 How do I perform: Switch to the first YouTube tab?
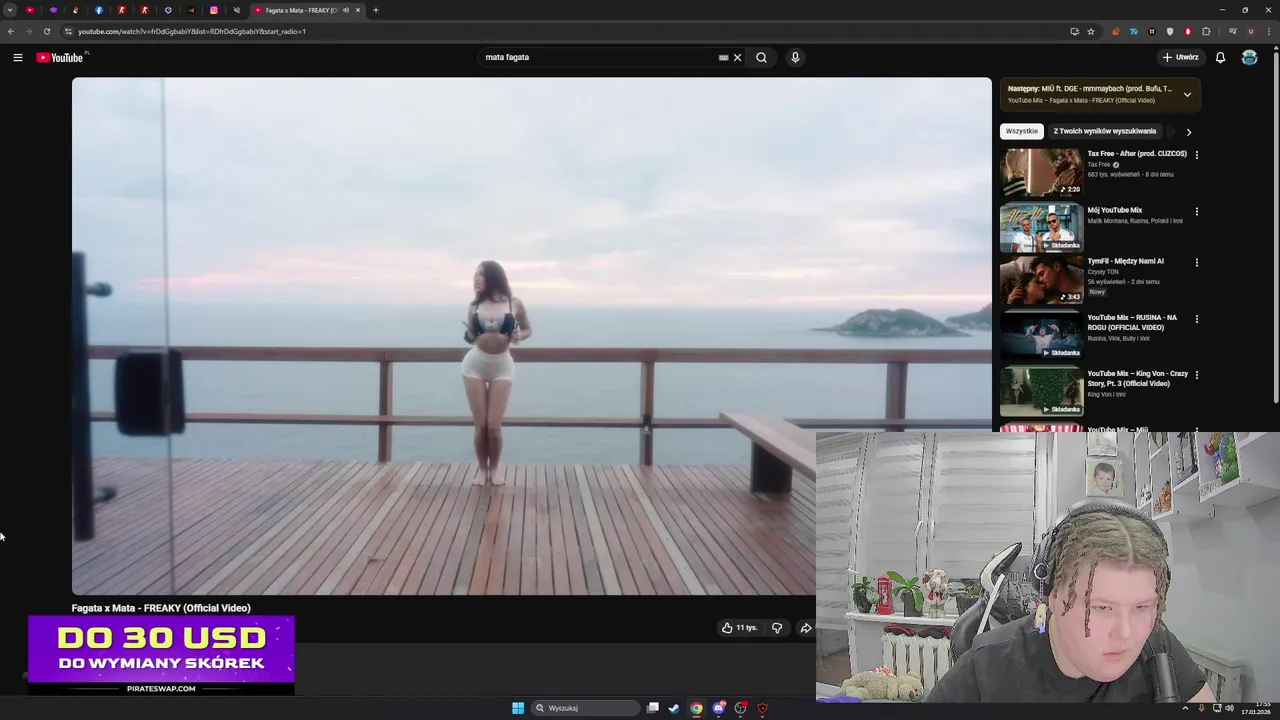pyautogui.click(x=30, y=10)
